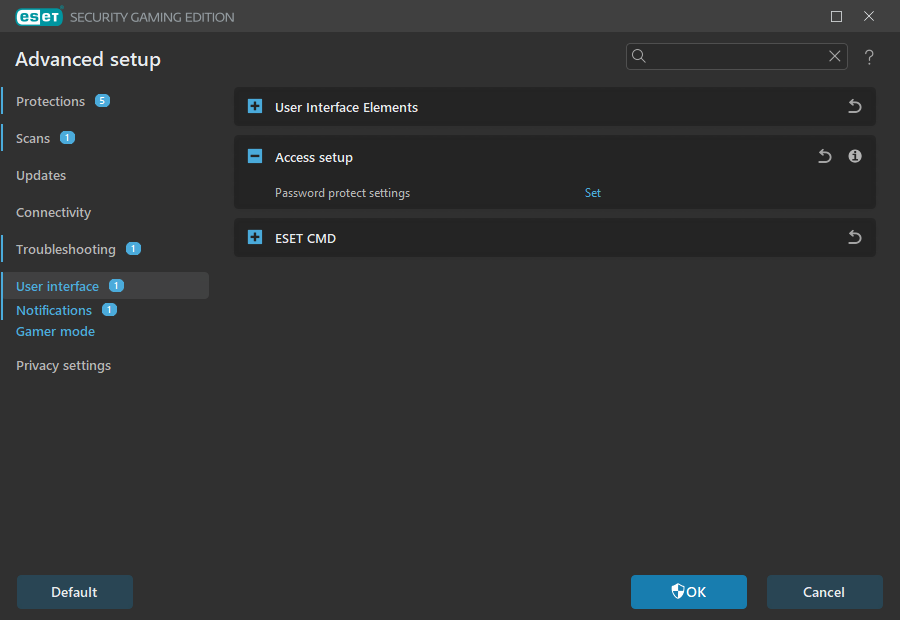Expand the User Interface Elements section
The height and width of the screenshot is (620, 900).
(x=255, y=106)
